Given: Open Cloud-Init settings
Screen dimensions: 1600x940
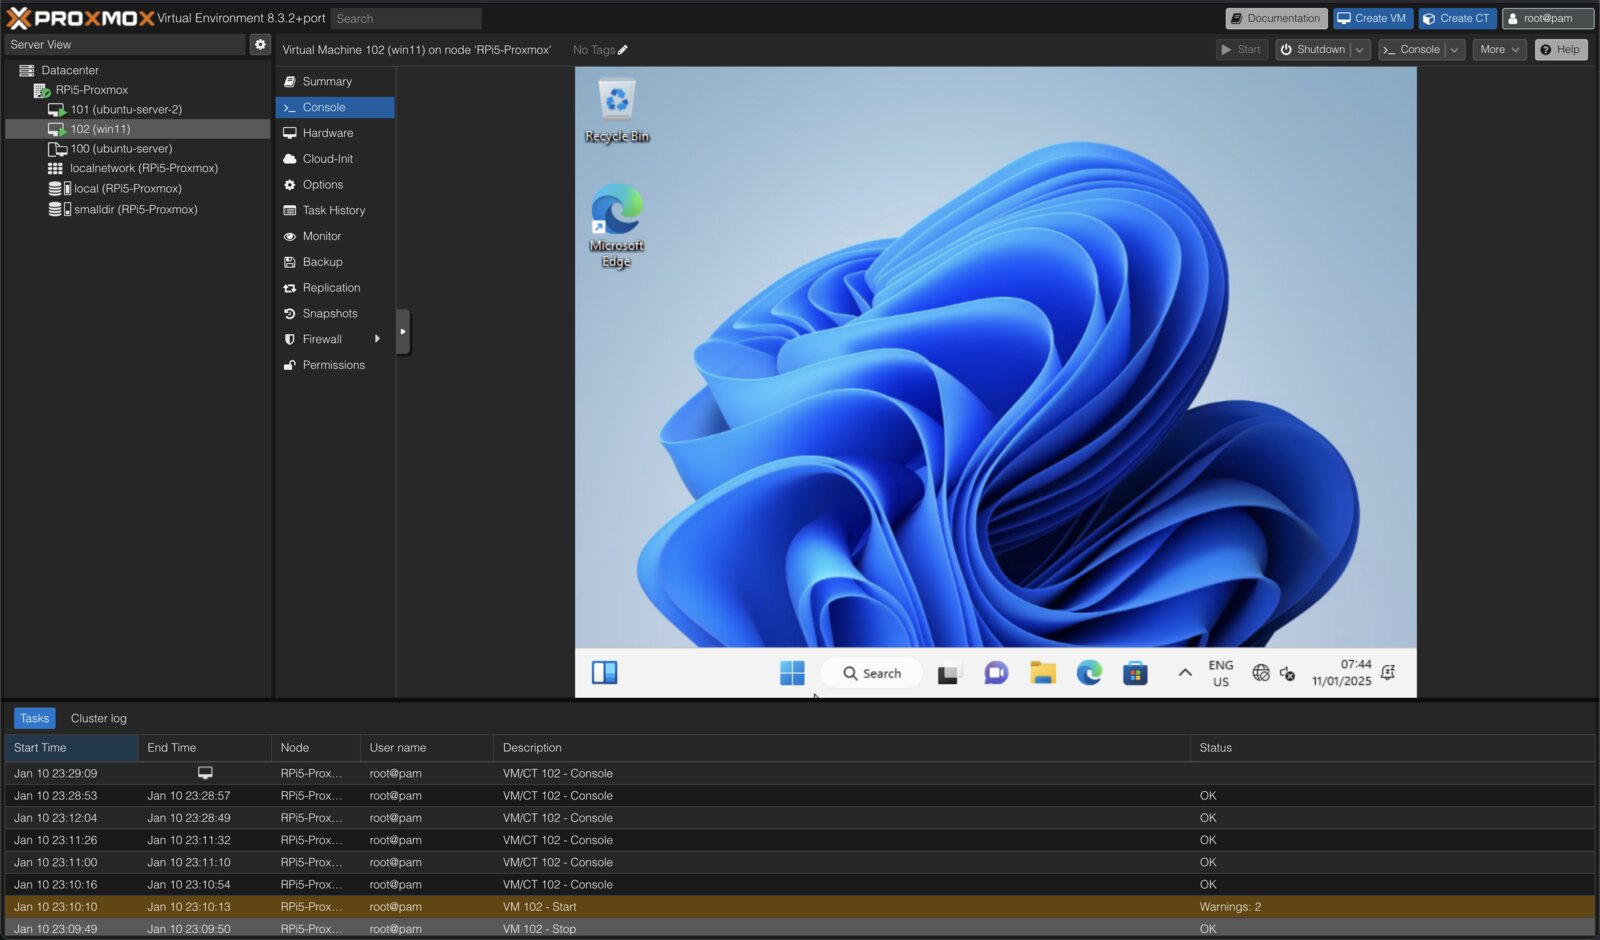Looking at the screenshot, I should click(x=335, y=159).
